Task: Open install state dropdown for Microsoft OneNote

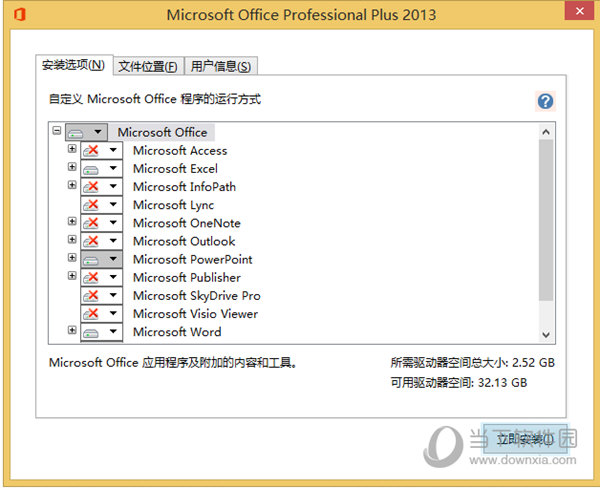Action: [101, 223]
